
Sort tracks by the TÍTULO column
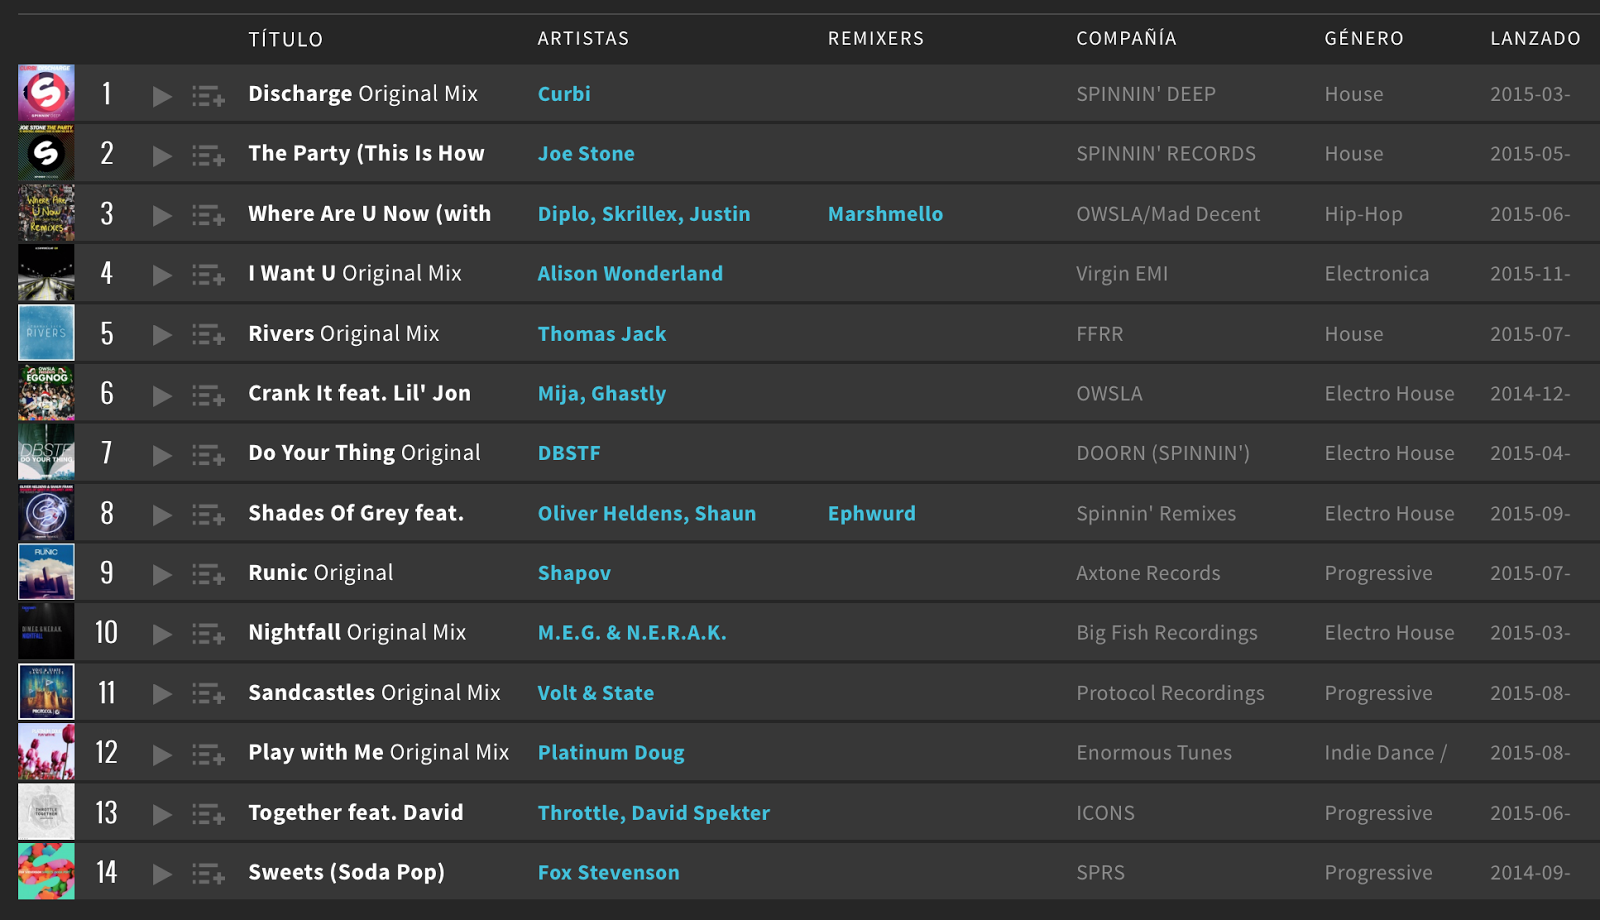pyautogui.click(x=285, y=39)
